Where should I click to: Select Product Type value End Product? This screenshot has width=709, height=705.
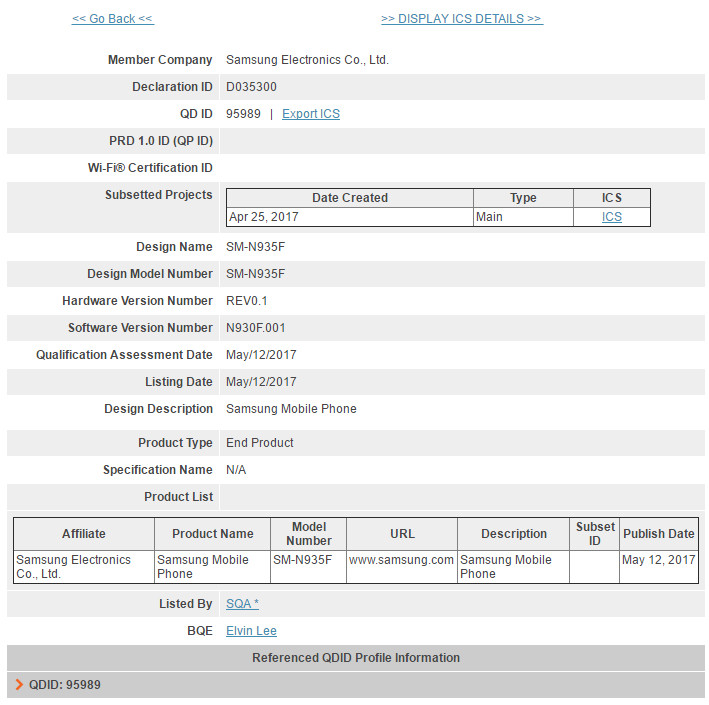point(260,443)
